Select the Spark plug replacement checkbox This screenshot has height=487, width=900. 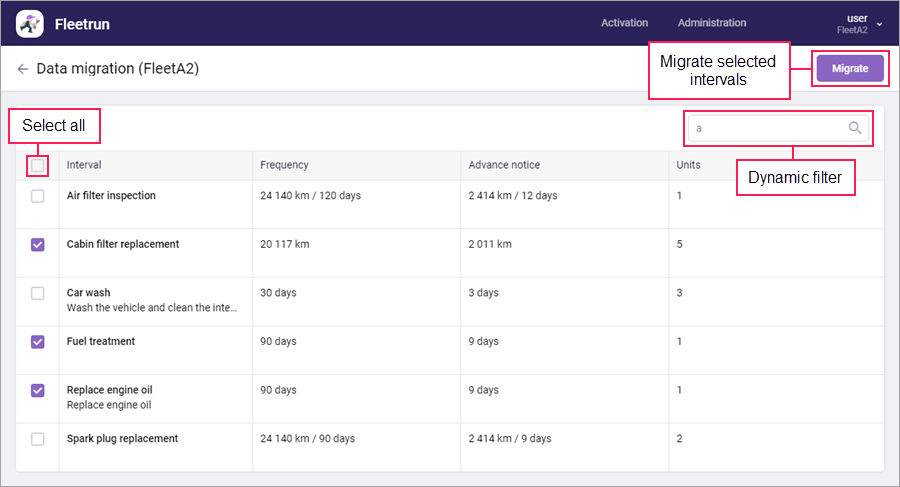tap(38, 439)
